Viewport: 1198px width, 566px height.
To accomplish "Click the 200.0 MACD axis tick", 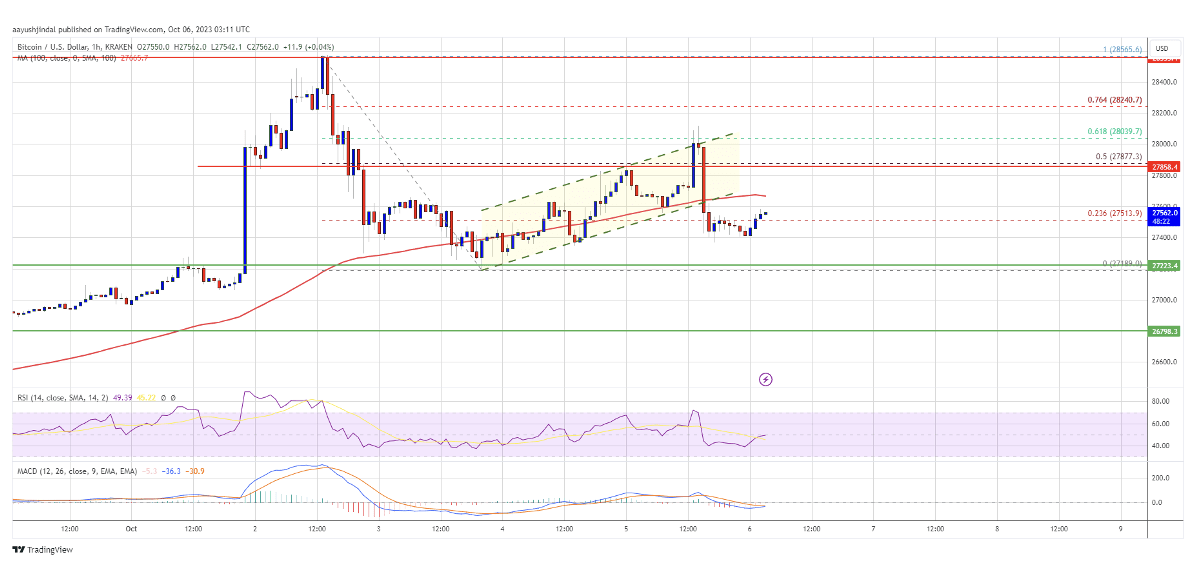I will [1162, 477].
